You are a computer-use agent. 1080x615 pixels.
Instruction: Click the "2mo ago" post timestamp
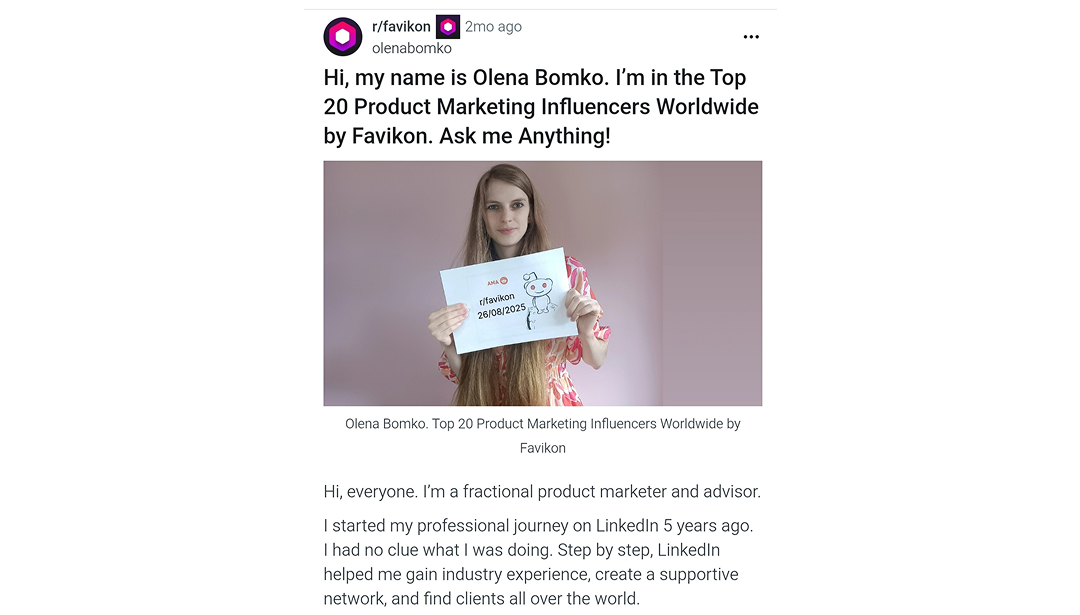coord(493,27)
